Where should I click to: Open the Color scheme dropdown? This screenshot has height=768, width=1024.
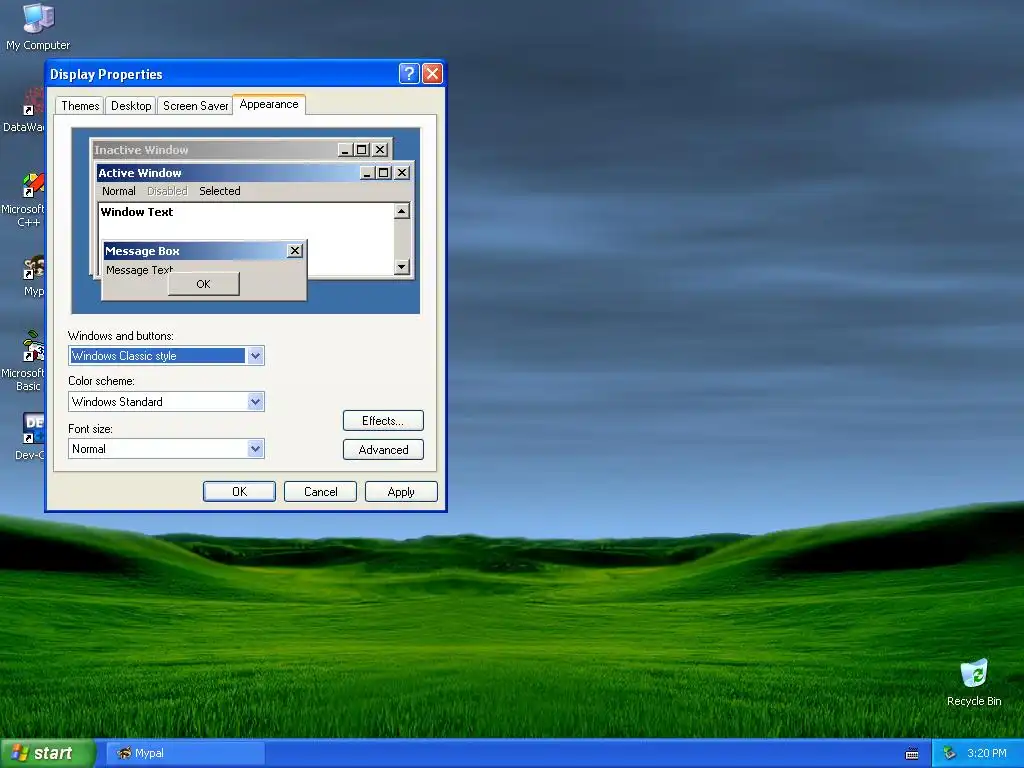pyautogui.click(x=255, y=402)
